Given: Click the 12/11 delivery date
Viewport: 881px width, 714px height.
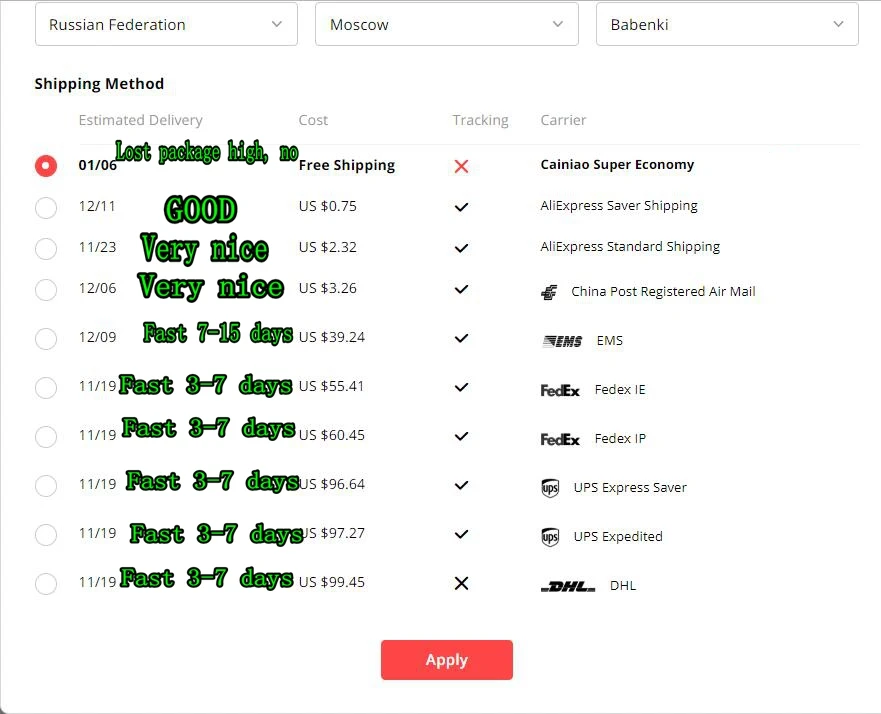Looking at the screenshot, I should 97,206.
